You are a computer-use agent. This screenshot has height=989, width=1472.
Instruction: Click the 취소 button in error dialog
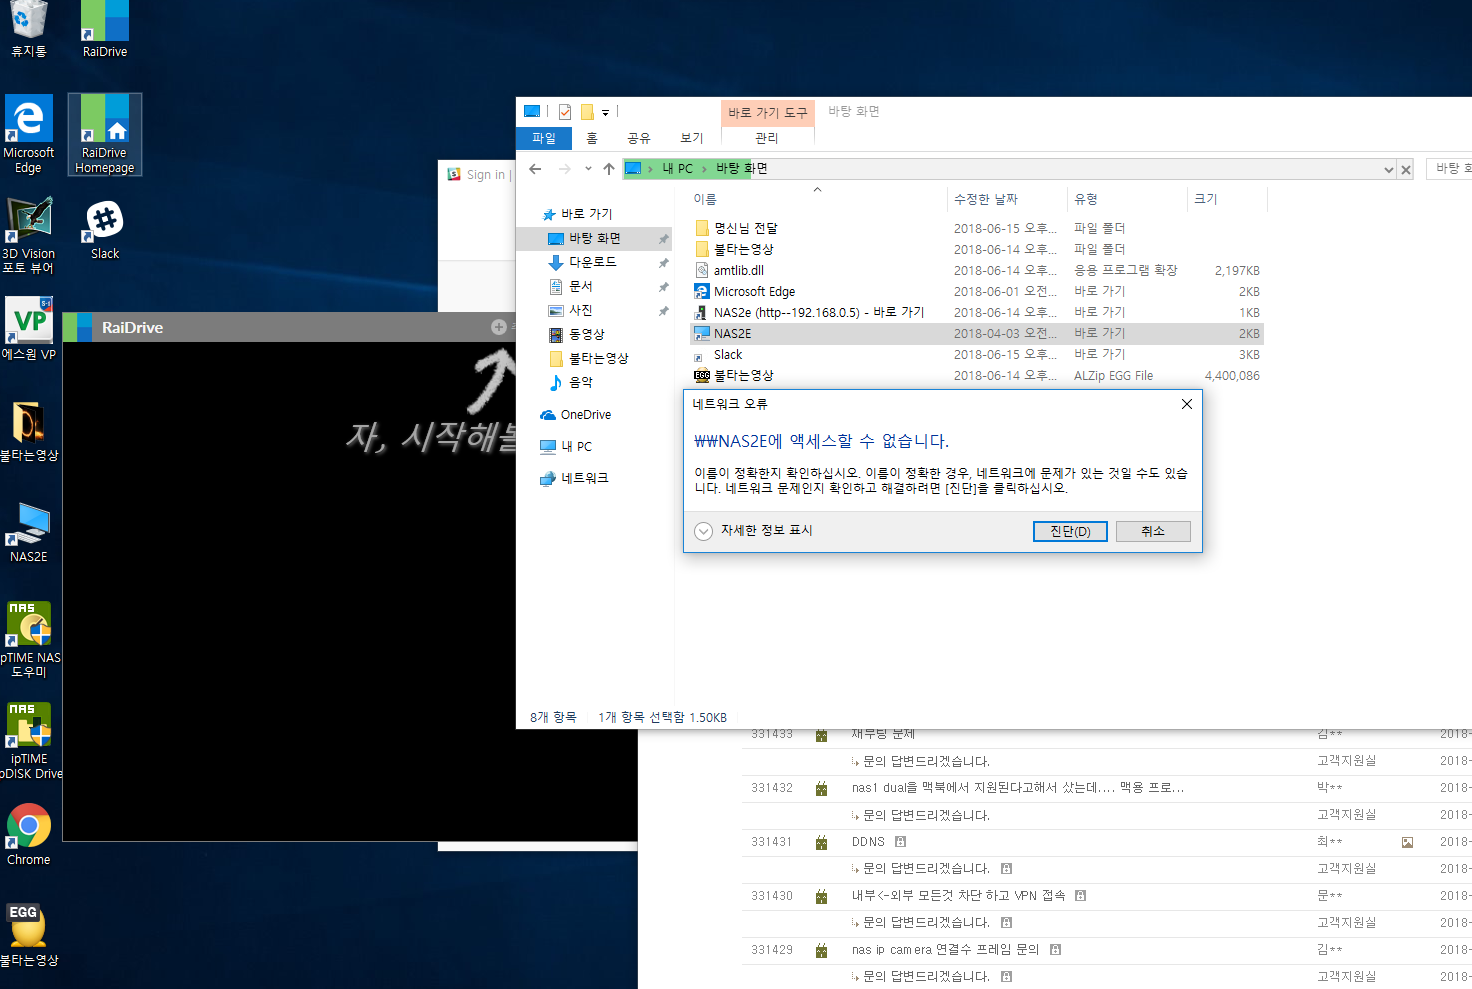pyautogui.click(x=1153, y=531)
